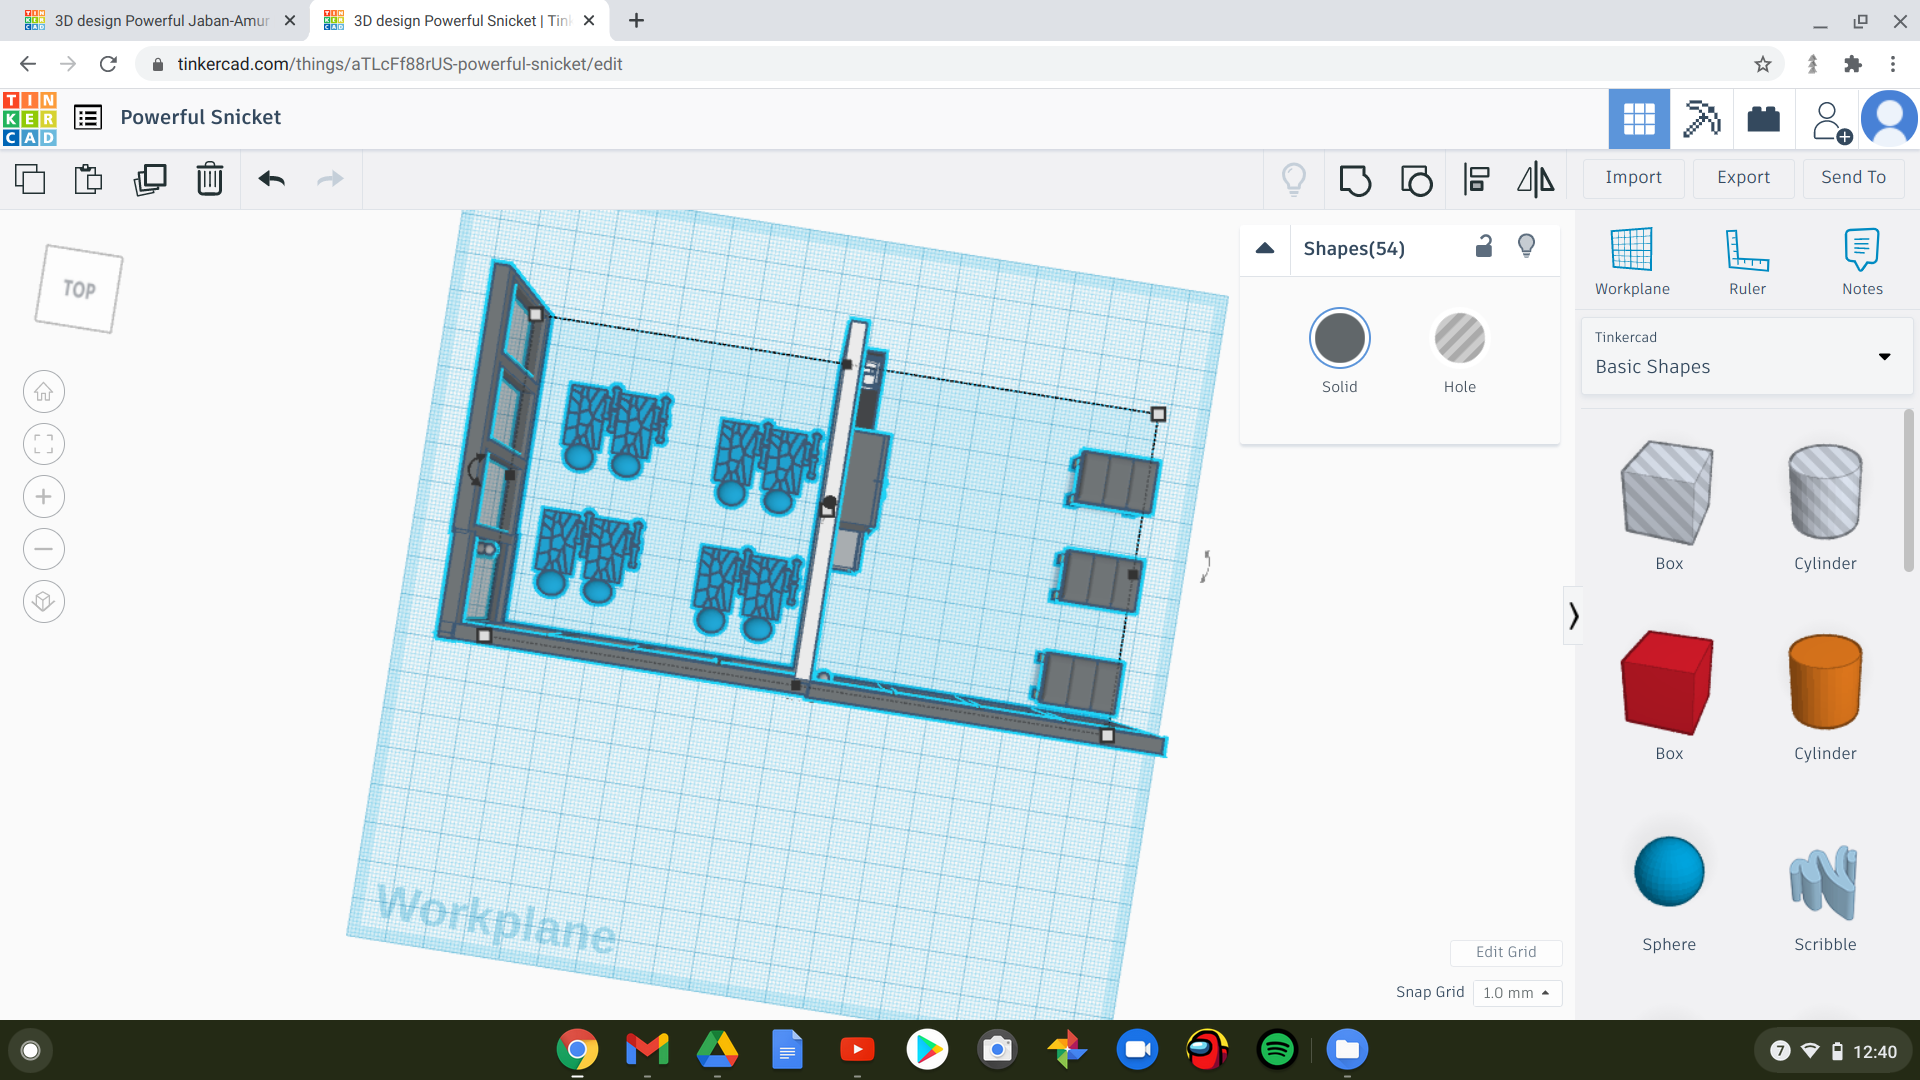Image resolution: width=1920 pixels, height=1080 pixels.
Task: Click the align objects tool icon
Action: click(1476, 178)
